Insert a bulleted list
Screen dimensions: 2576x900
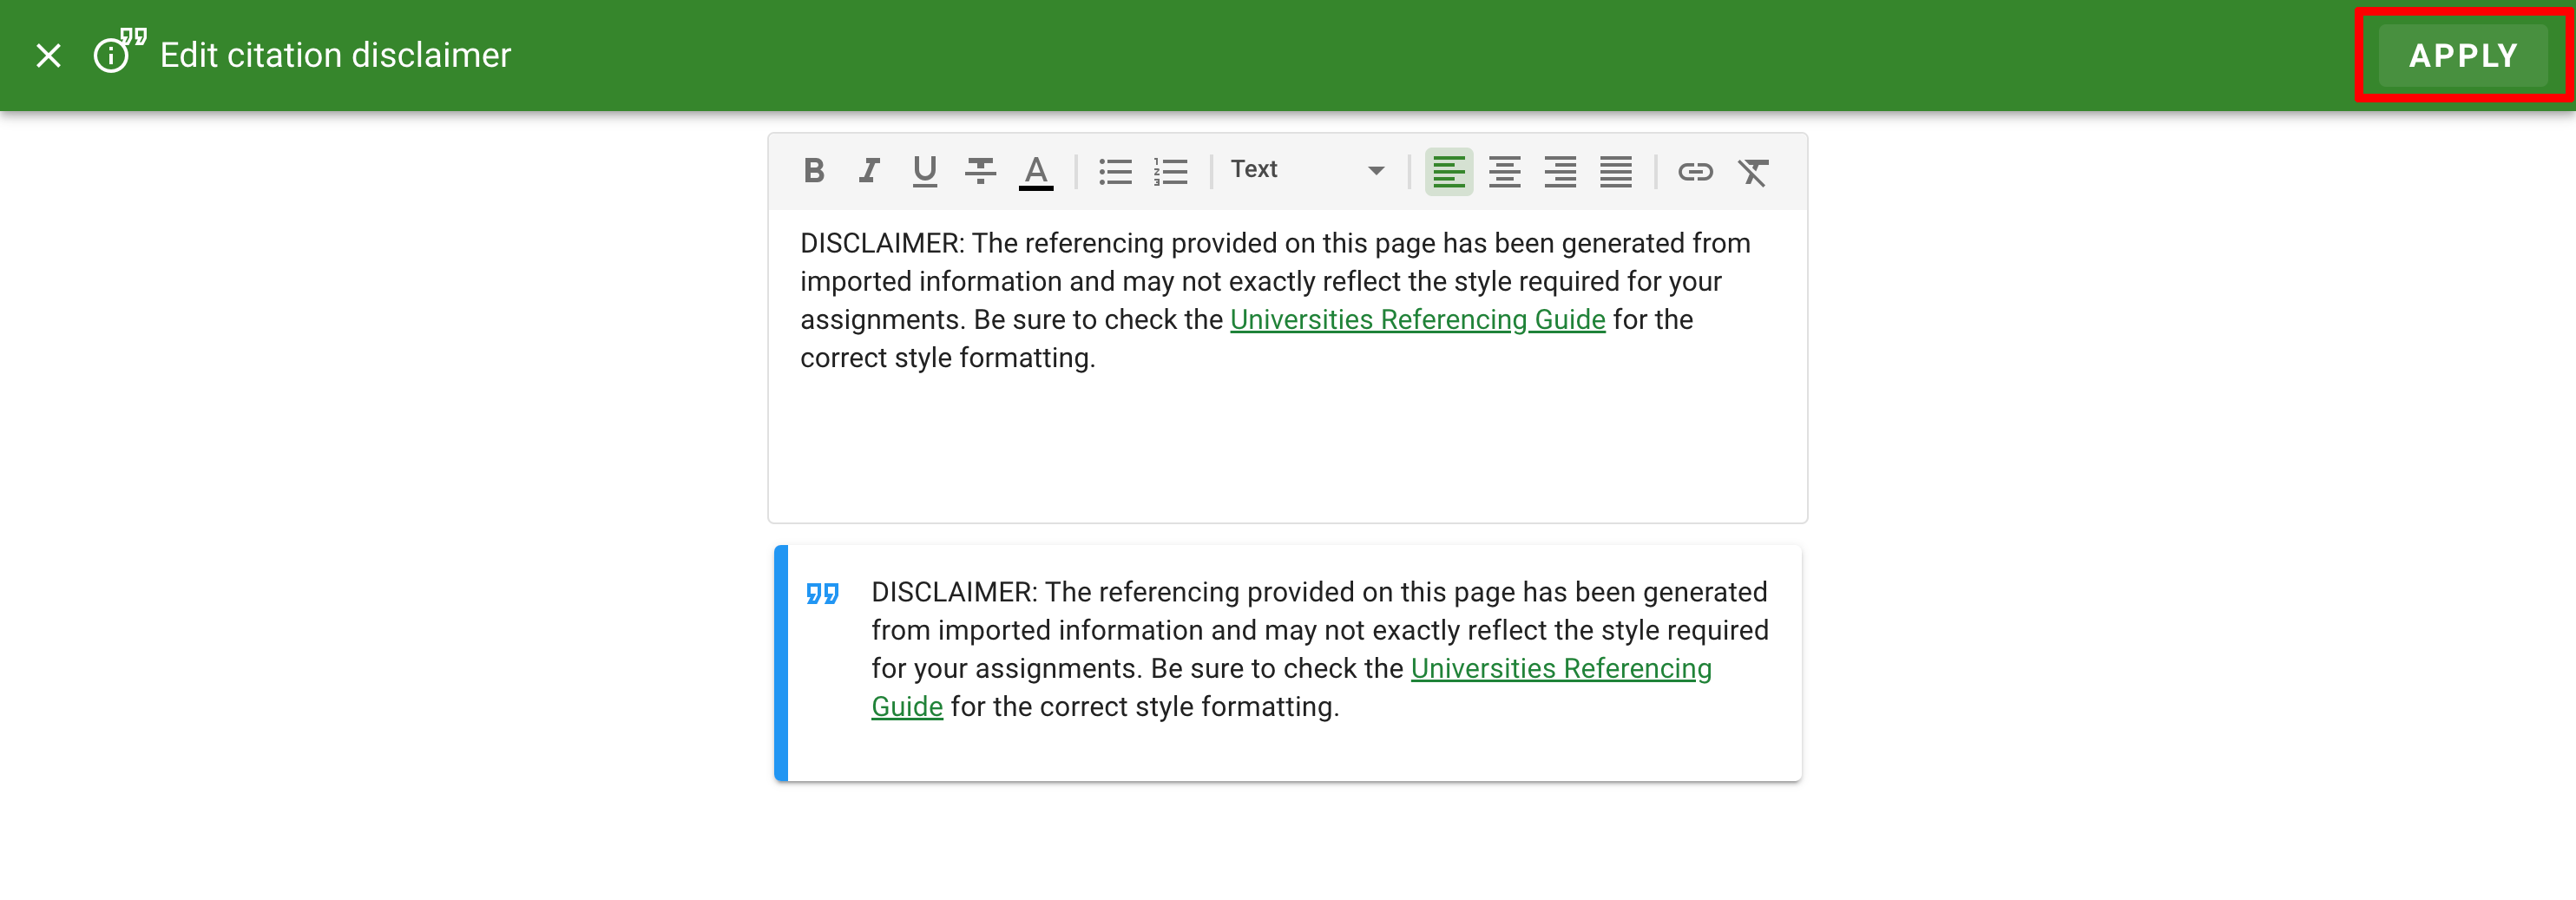pyautogui.click(x=1114, y=171)
